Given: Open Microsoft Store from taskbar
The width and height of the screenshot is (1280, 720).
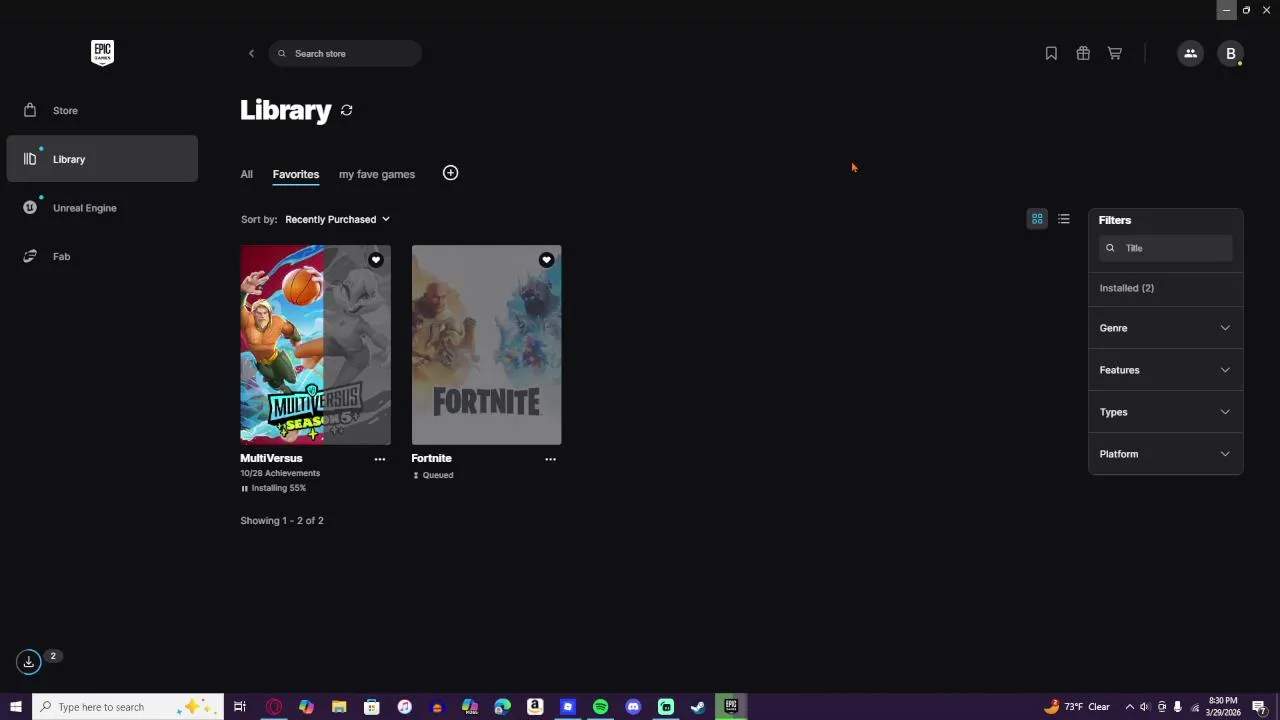Looking at the screenshot, I should [371, 707].
